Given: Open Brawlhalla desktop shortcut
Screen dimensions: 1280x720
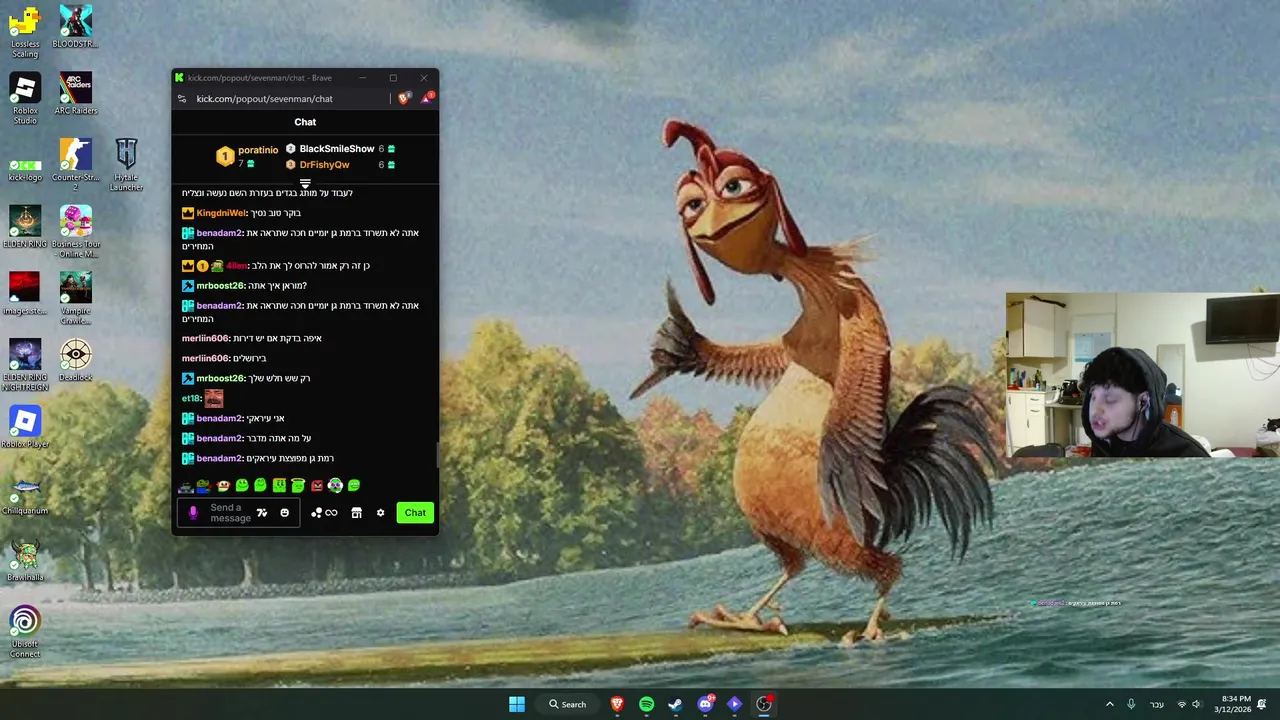Looking at the screenshot, I should (25, 561).
